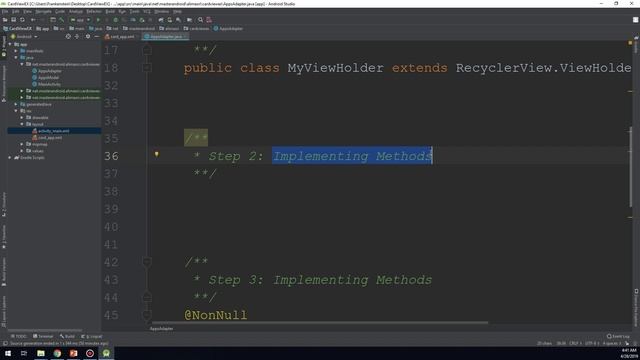The width and height of the screenshot is (640, 360).
Task: Collapse the layout folder
Action: (x=22, y=124)
